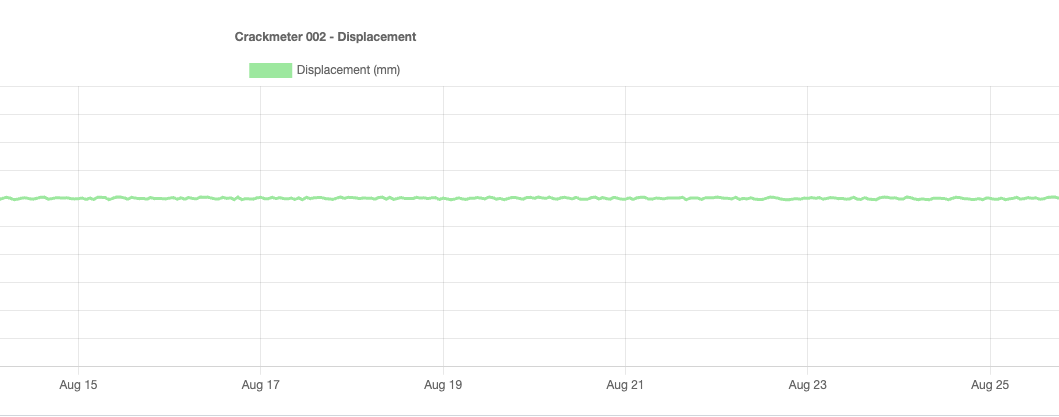Click the displacement line above Aug 25
This screenshot has width=1059, height=417.
[990, 198]
